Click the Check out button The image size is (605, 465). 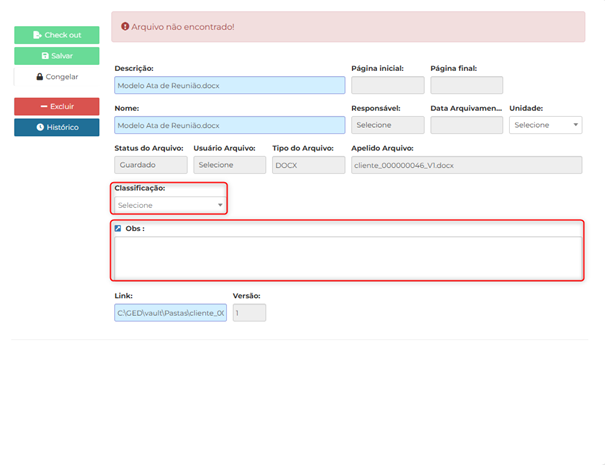[57, 35]
